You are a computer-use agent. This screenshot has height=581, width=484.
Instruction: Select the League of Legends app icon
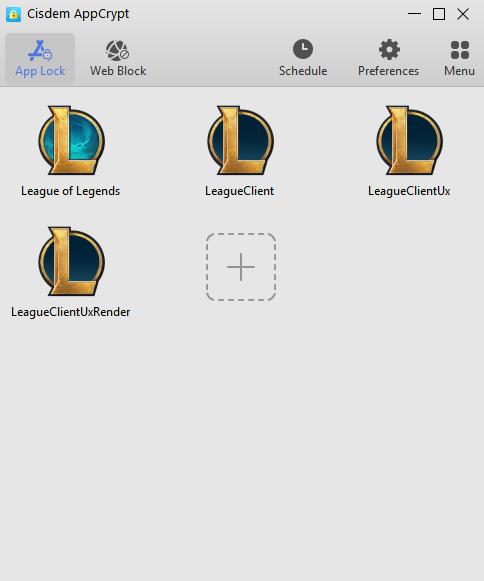pos(72,140)
